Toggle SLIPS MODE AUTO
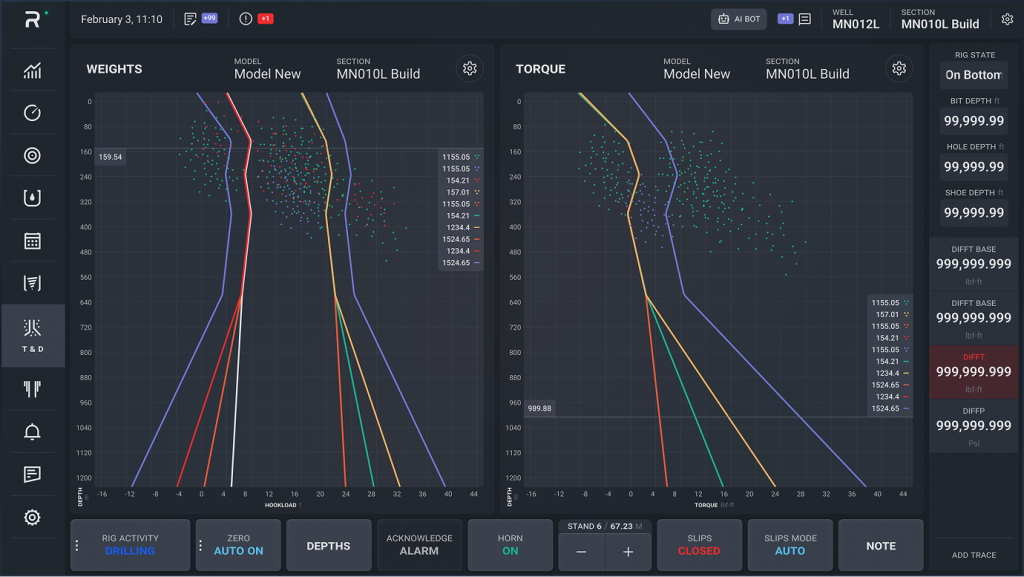 pyautogui.click(x=790, y=545)
